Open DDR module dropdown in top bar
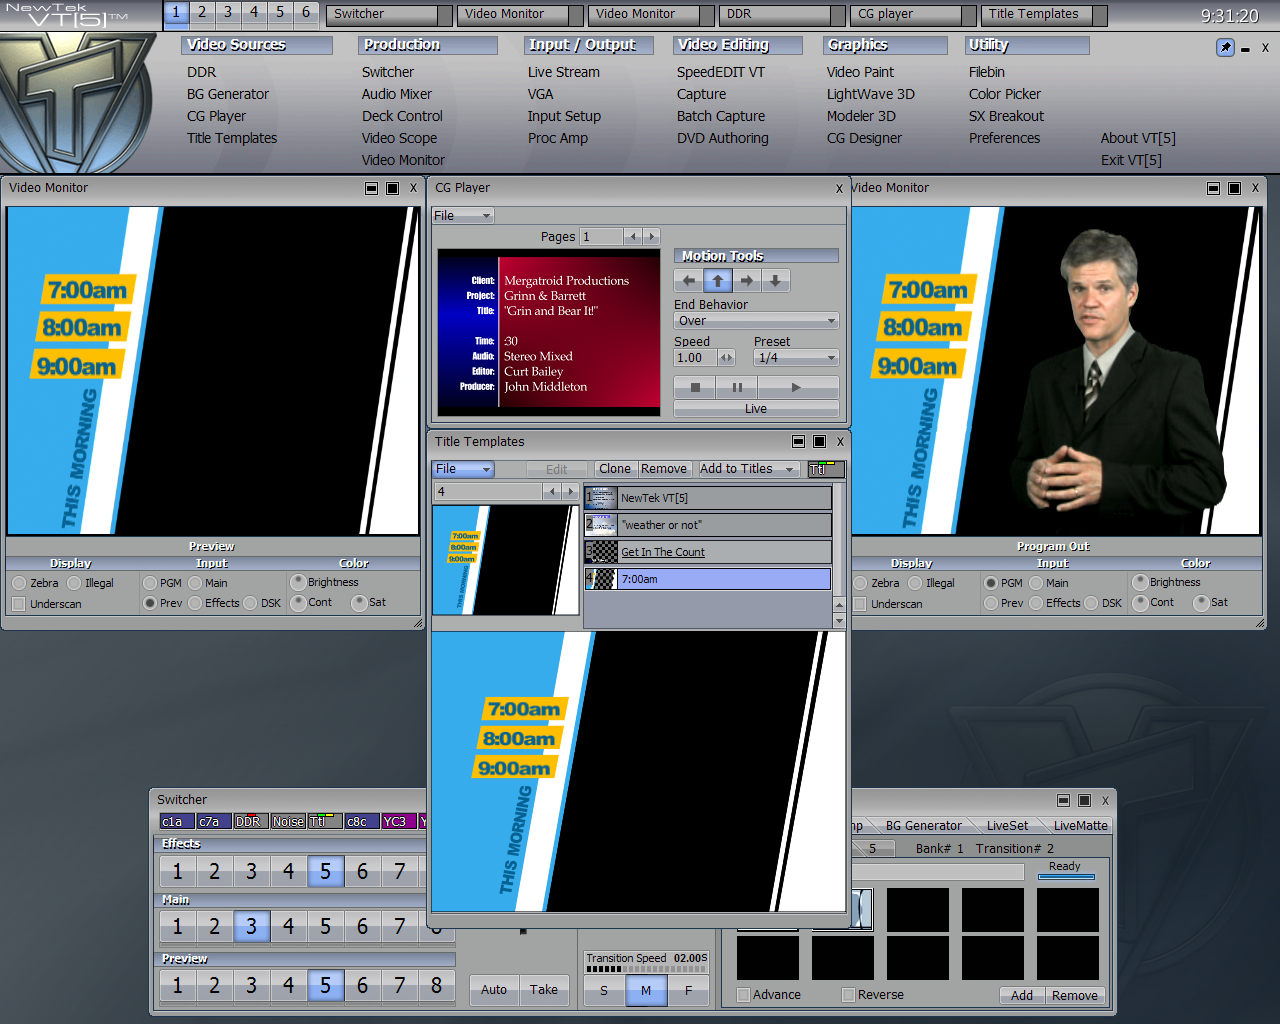The width and height of the screenshot is (1280, 1024). pos(781,15)
